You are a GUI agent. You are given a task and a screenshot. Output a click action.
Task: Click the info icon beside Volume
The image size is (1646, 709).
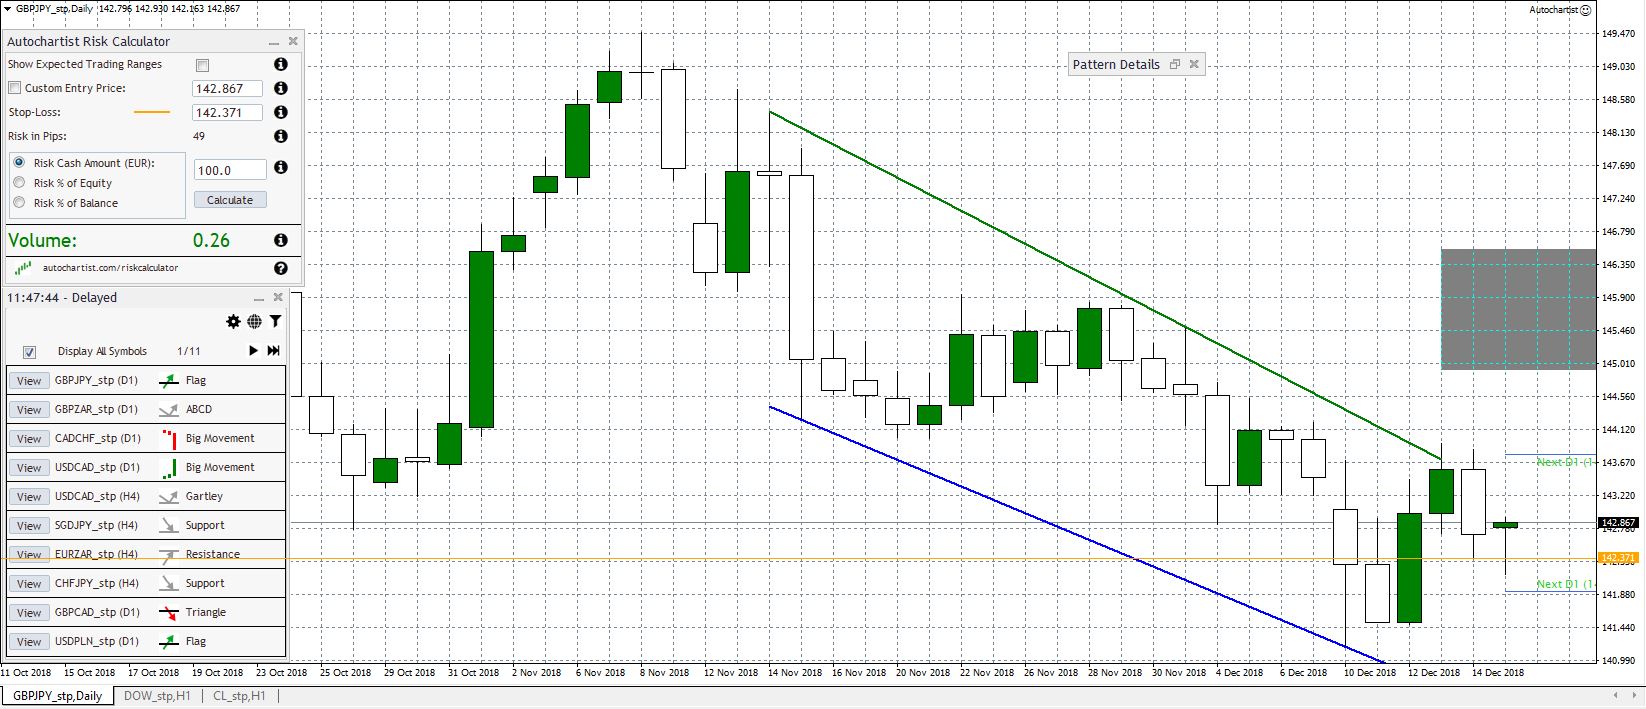point(281,240)
